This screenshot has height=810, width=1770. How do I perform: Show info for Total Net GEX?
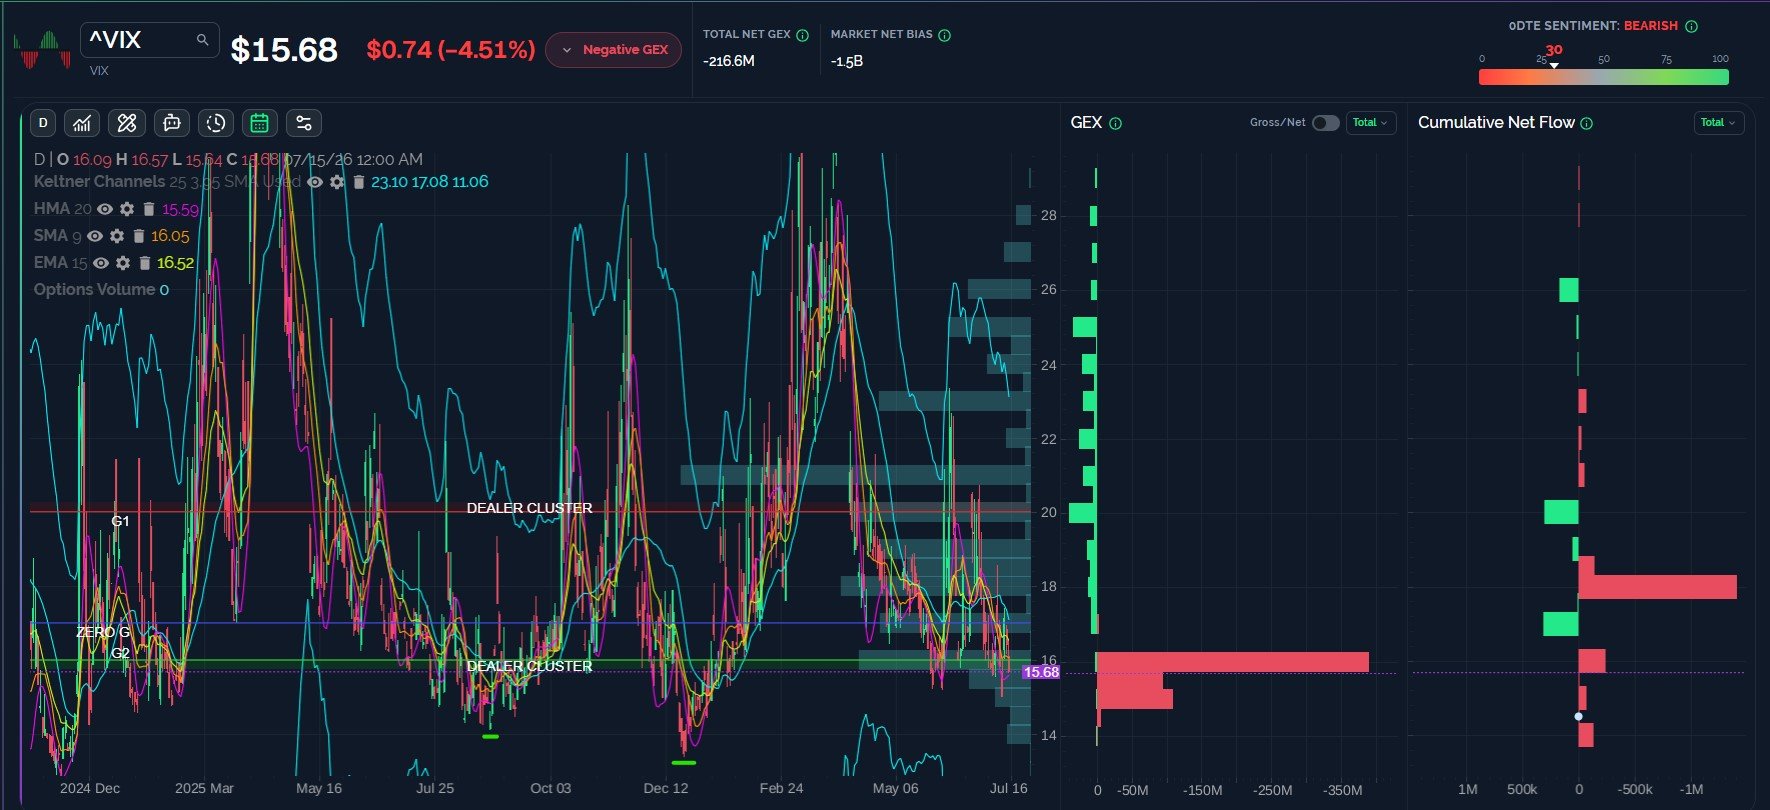[x=802, y=35]
